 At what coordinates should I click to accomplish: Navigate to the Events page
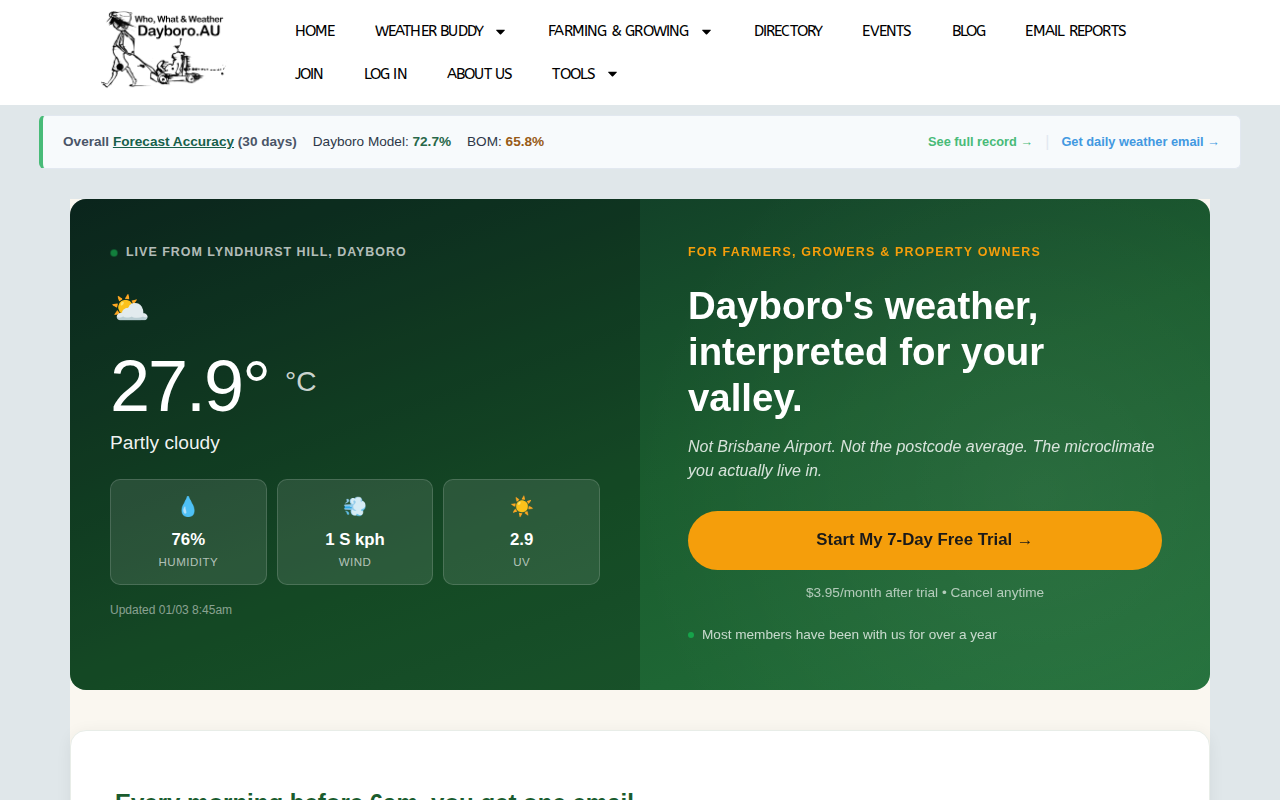tap(887, 31)
